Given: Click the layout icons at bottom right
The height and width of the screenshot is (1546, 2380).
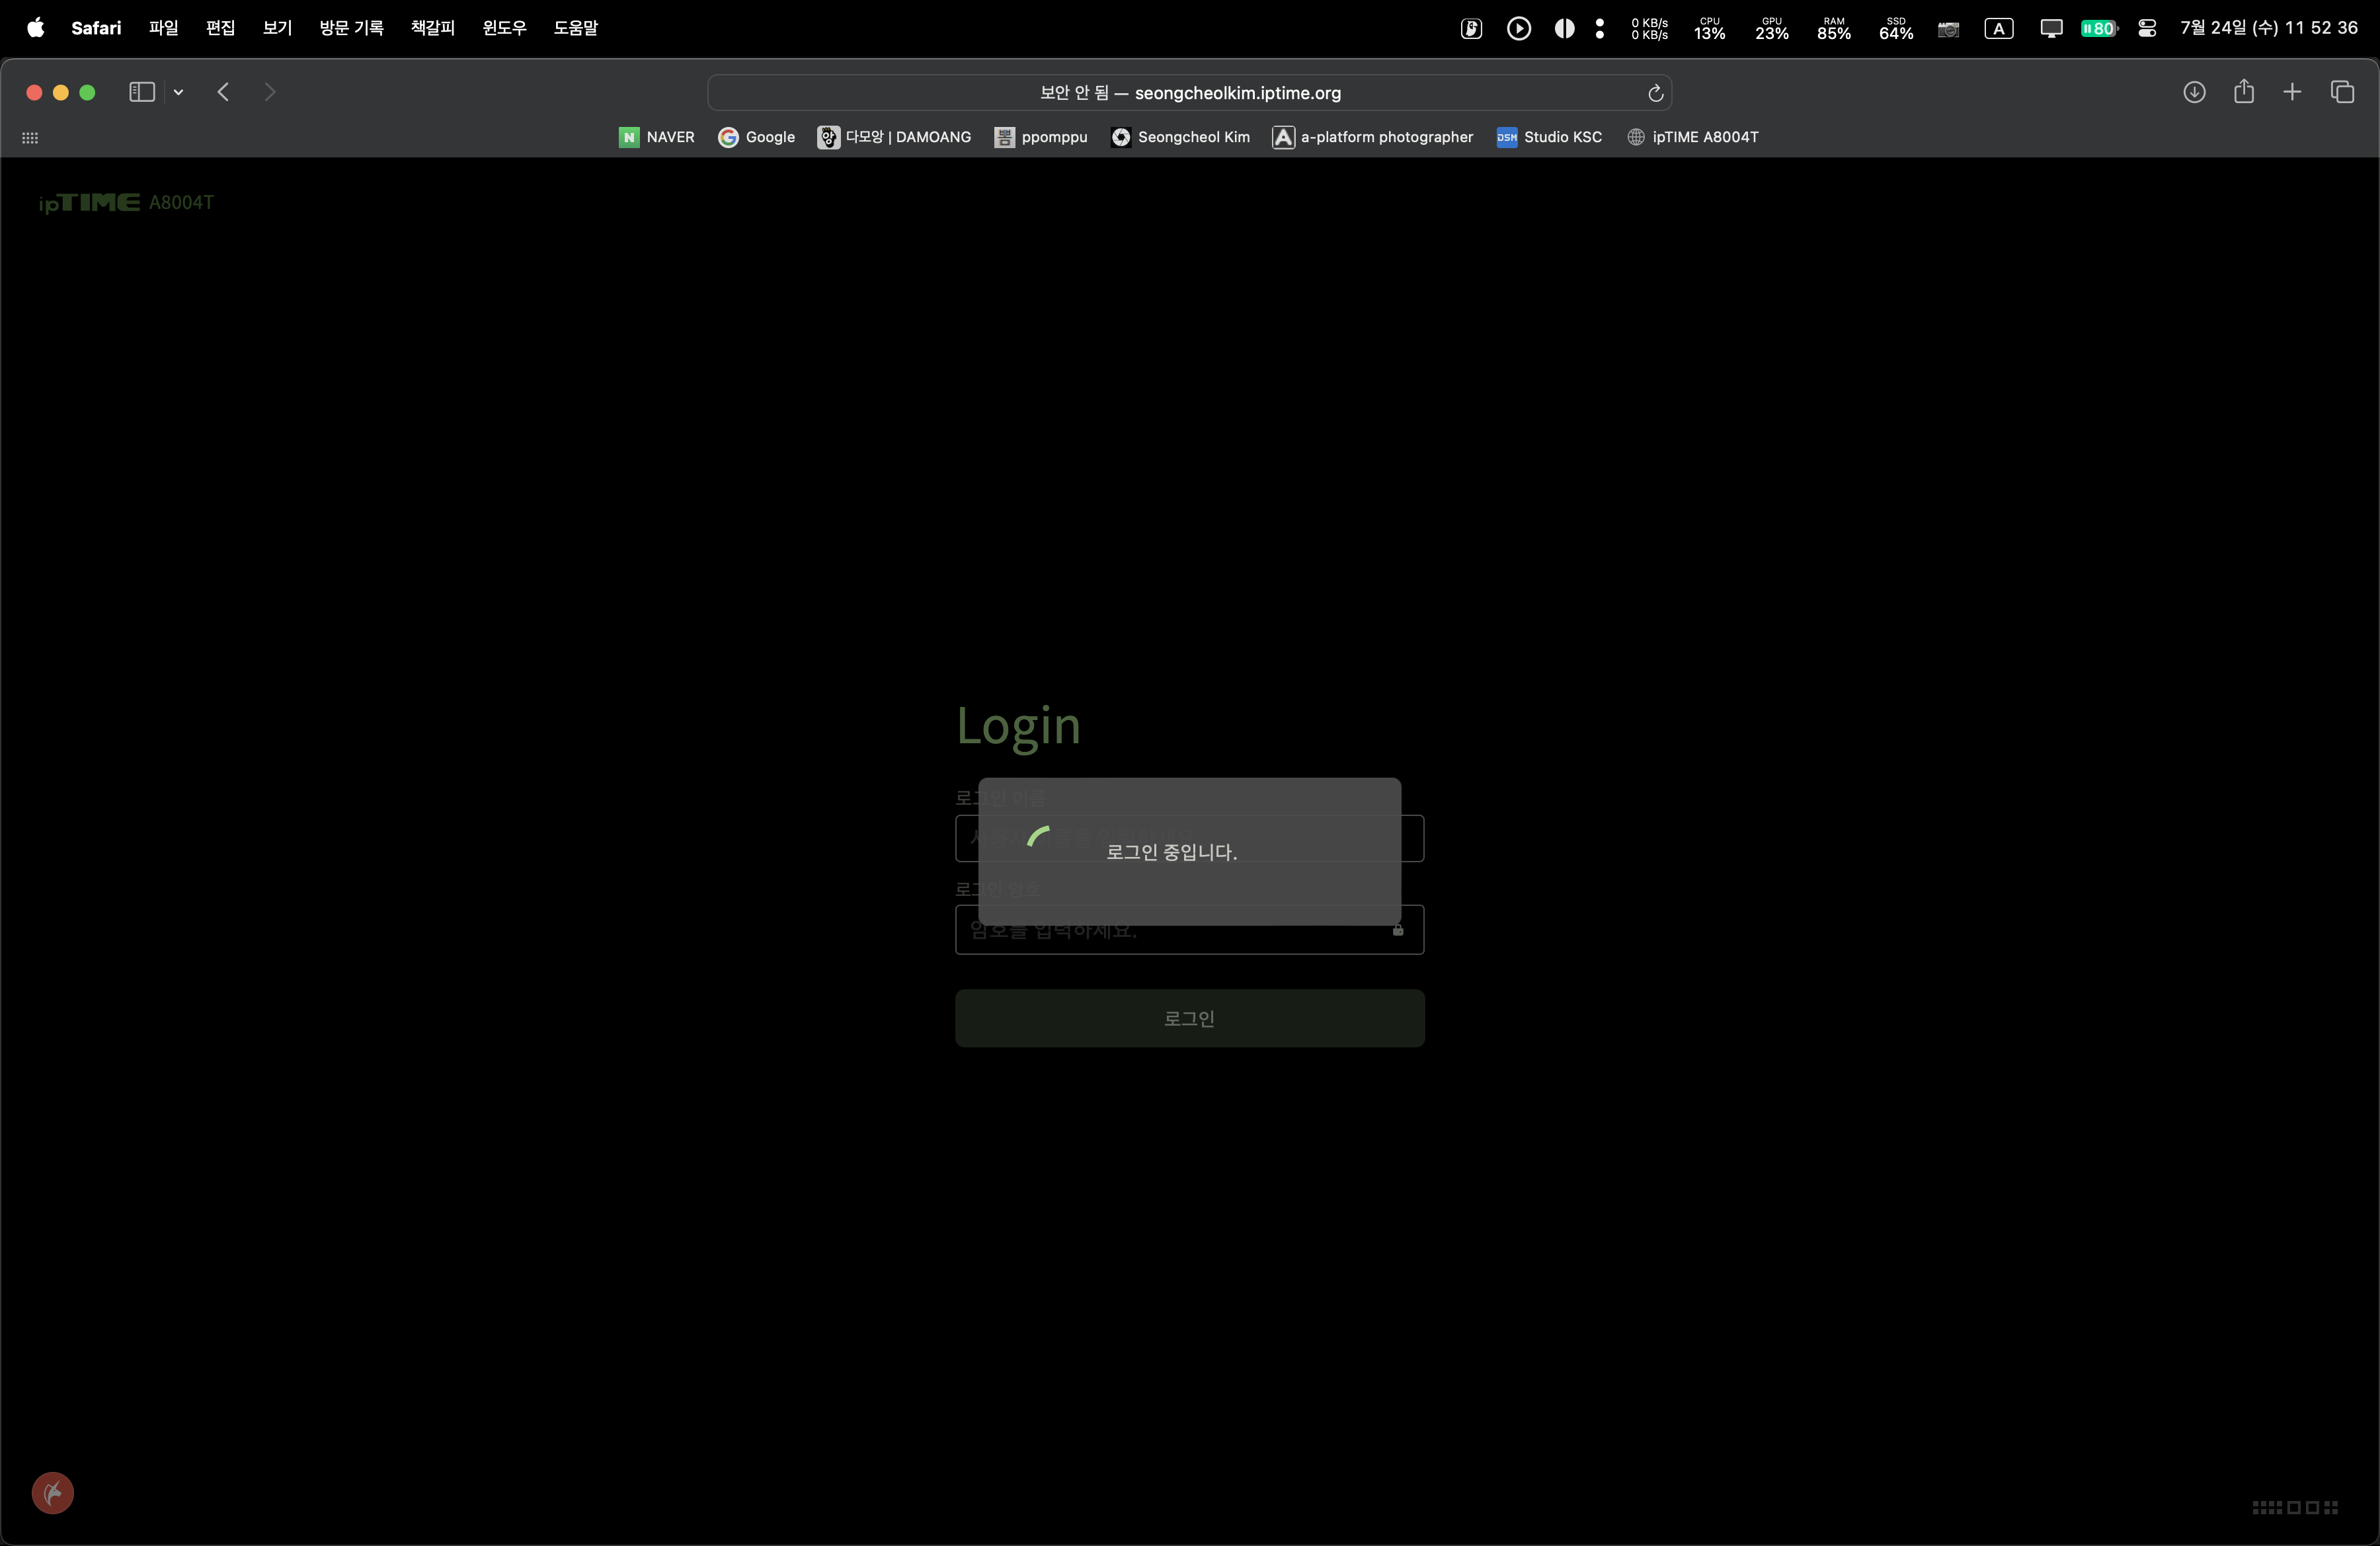Looking at the screenshot, I should click(2295, 1507).
